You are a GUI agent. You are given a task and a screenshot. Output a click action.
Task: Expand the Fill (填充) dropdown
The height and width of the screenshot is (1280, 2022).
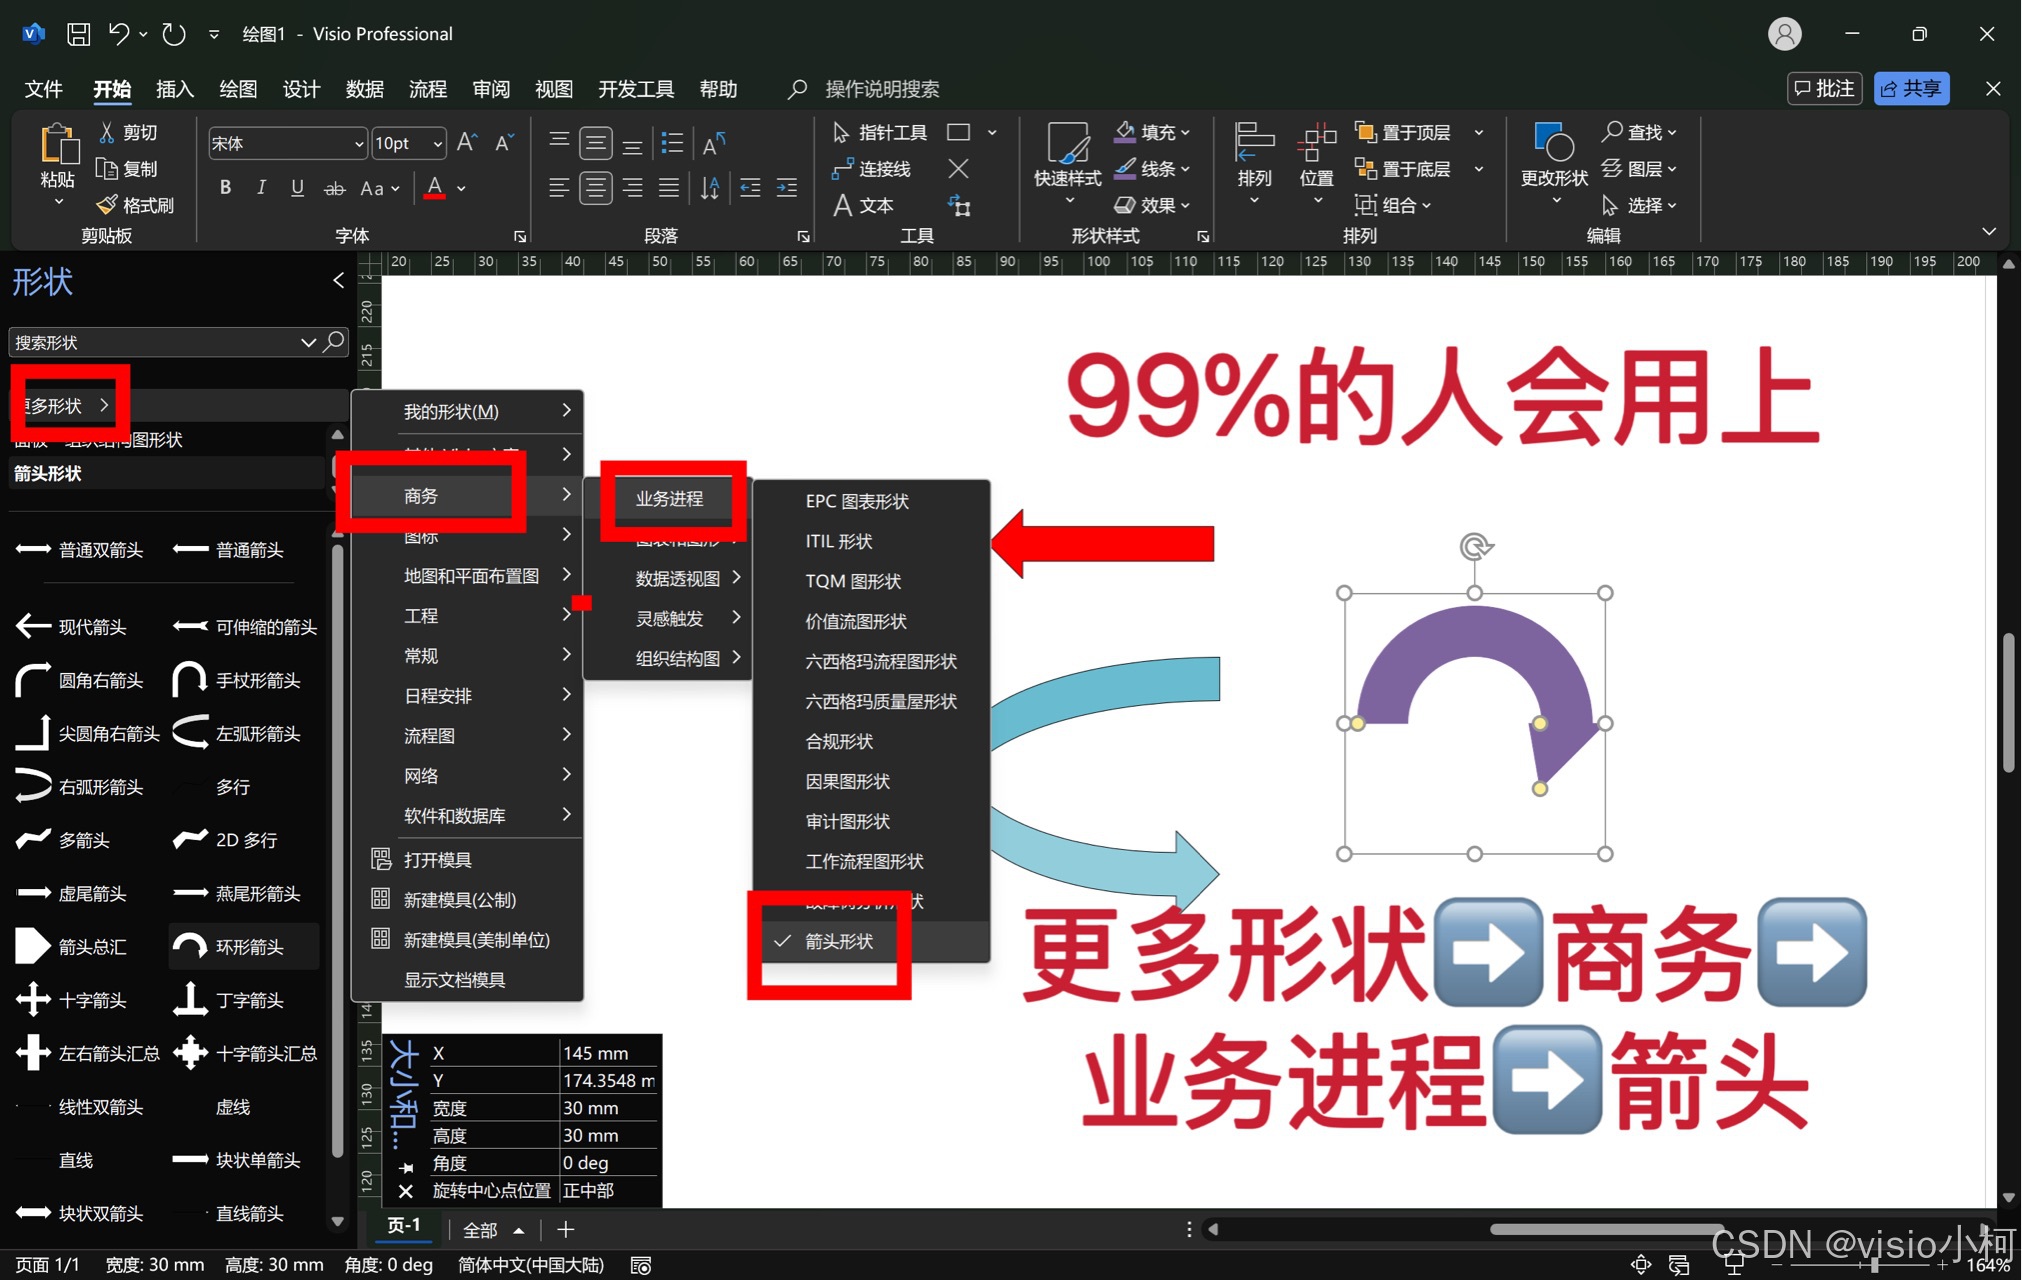(x=1185, y=132)
